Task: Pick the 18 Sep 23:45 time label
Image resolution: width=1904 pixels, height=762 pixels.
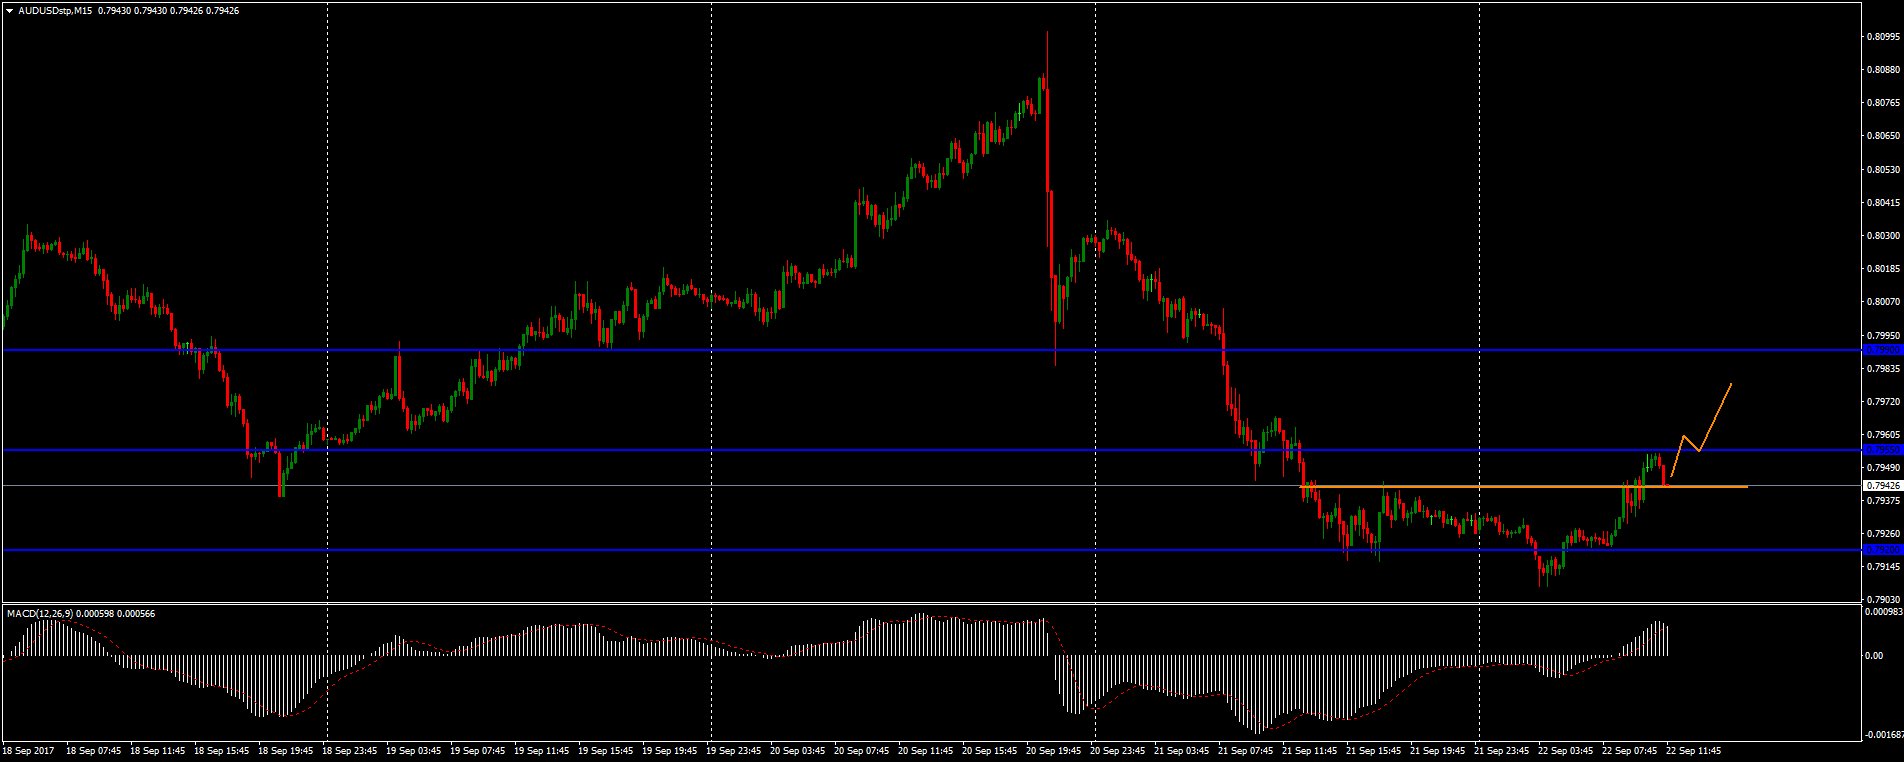Action: (x=352, y=749)
